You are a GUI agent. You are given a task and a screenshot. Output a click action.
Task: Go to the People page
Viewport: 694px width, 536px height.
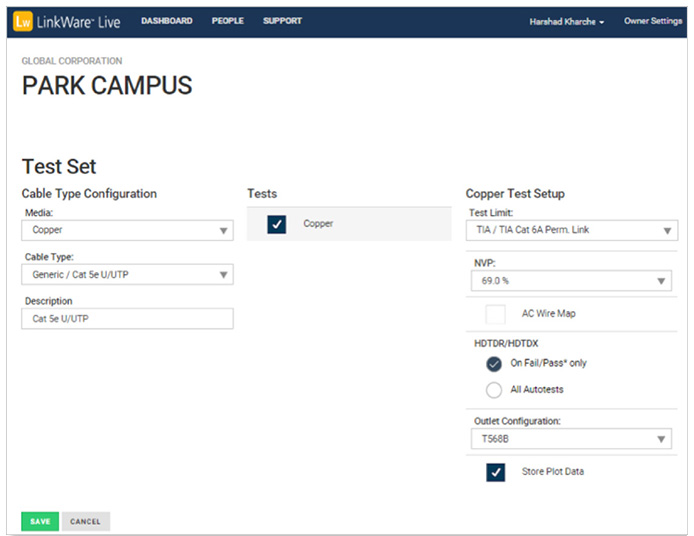(228, 21)
